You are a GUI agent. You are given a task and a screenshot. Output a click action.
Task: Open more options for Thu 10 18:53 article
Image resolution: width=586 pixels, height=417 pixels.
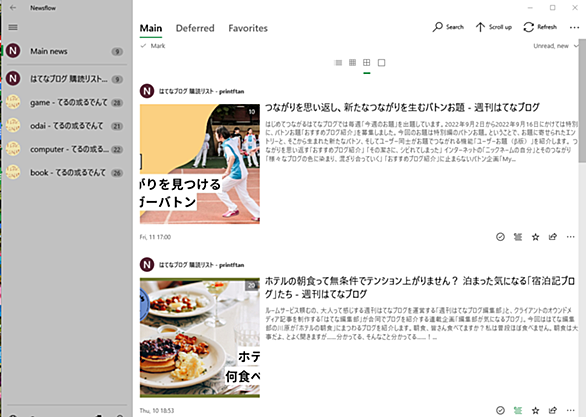[570, 410]
